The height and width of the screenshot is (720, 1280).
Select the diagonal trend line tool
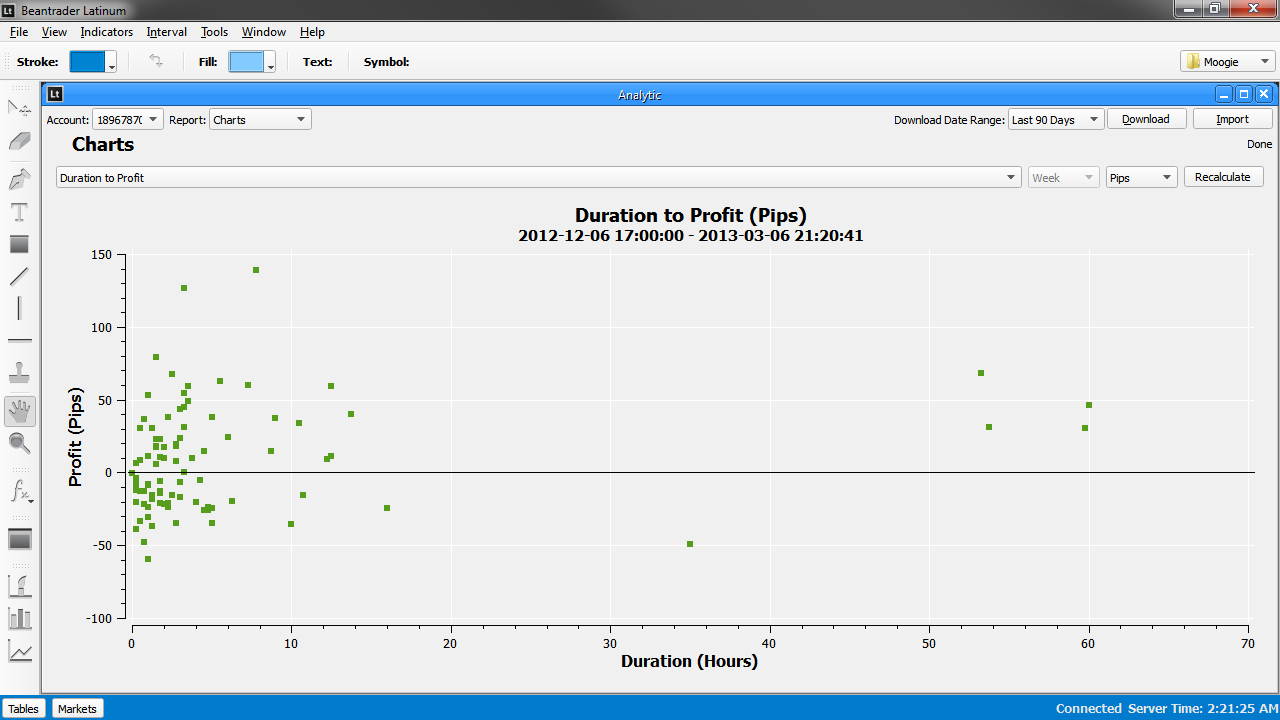click(20, 276)
